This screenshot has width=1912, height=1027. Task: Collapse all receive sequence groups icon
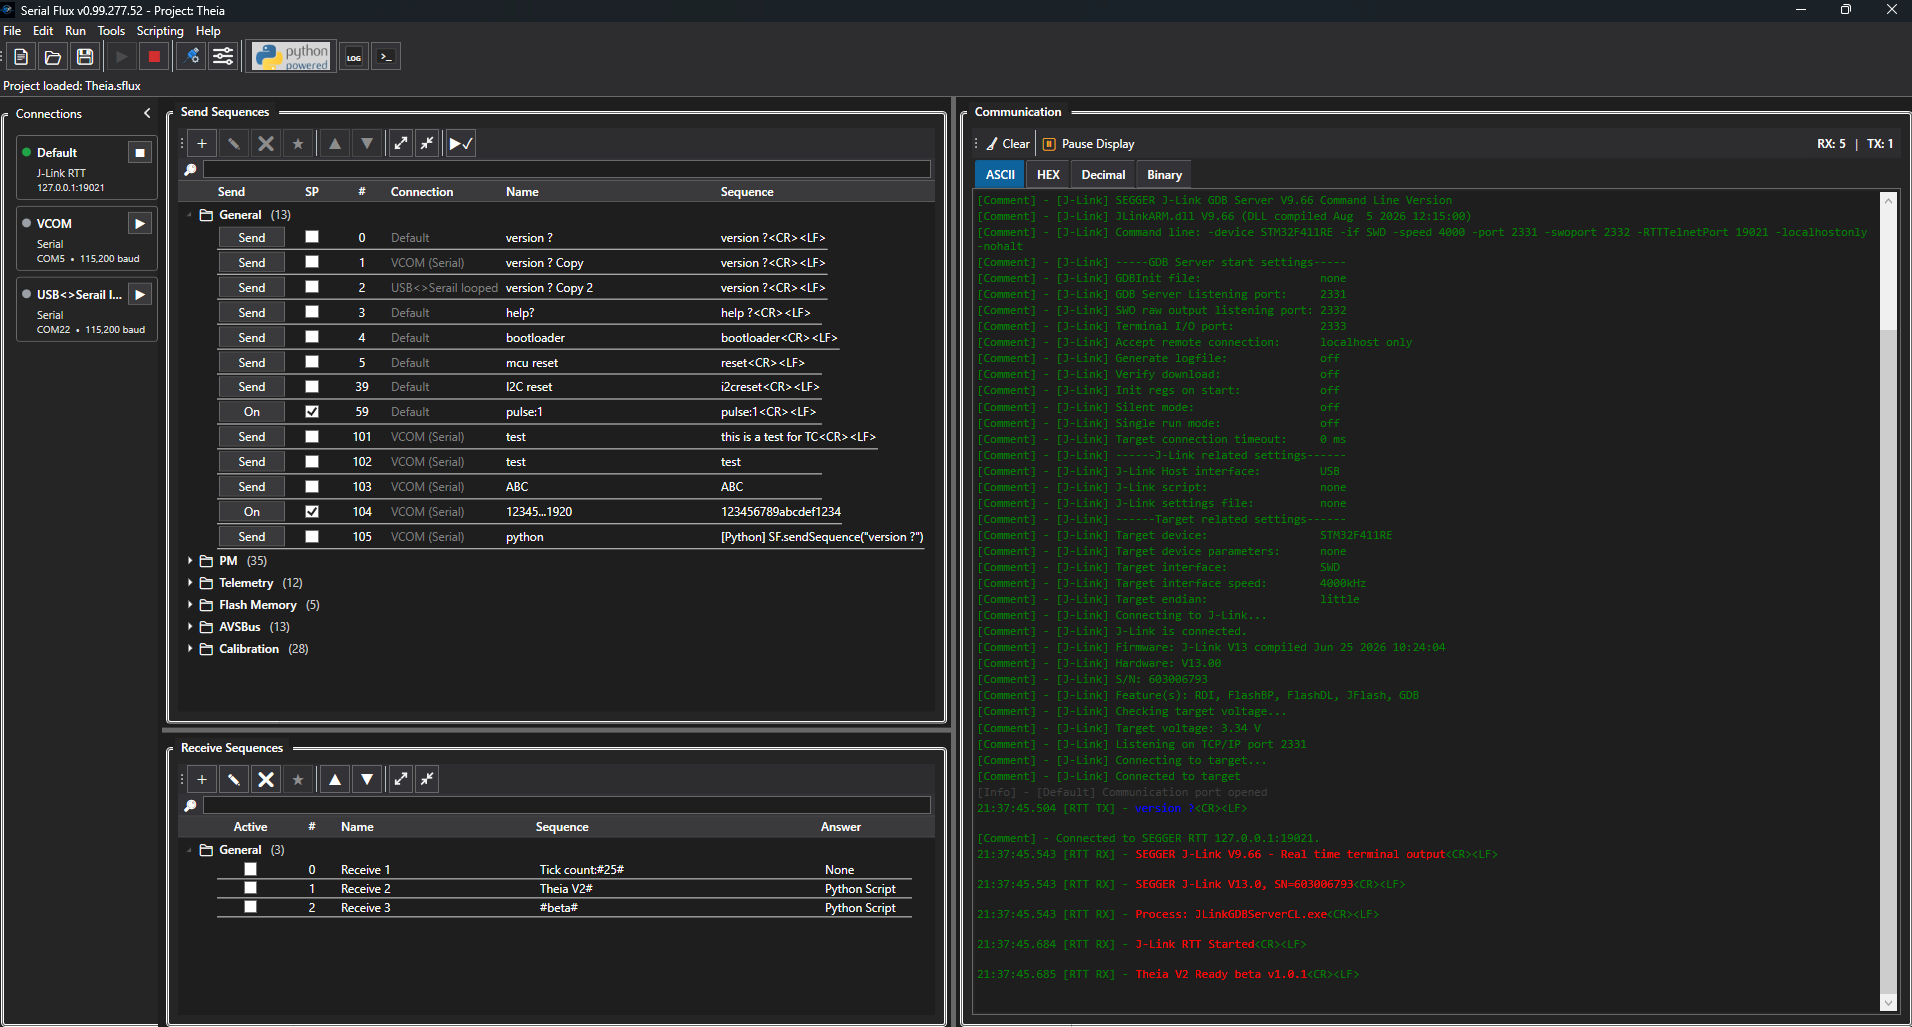pyautogui.click(x=427, y=779)
